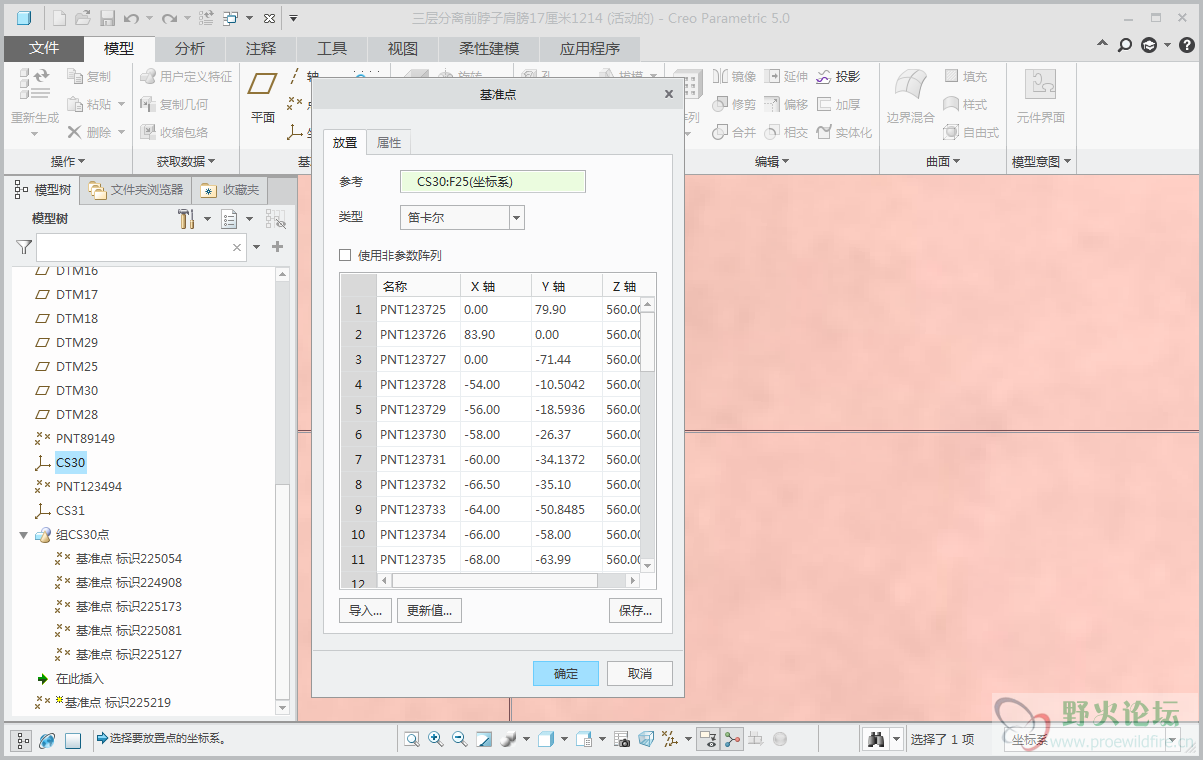Click the Open file icon in quick access toolbar
The height and width of the screenshot is (760, 1203).
click(83, 18)
